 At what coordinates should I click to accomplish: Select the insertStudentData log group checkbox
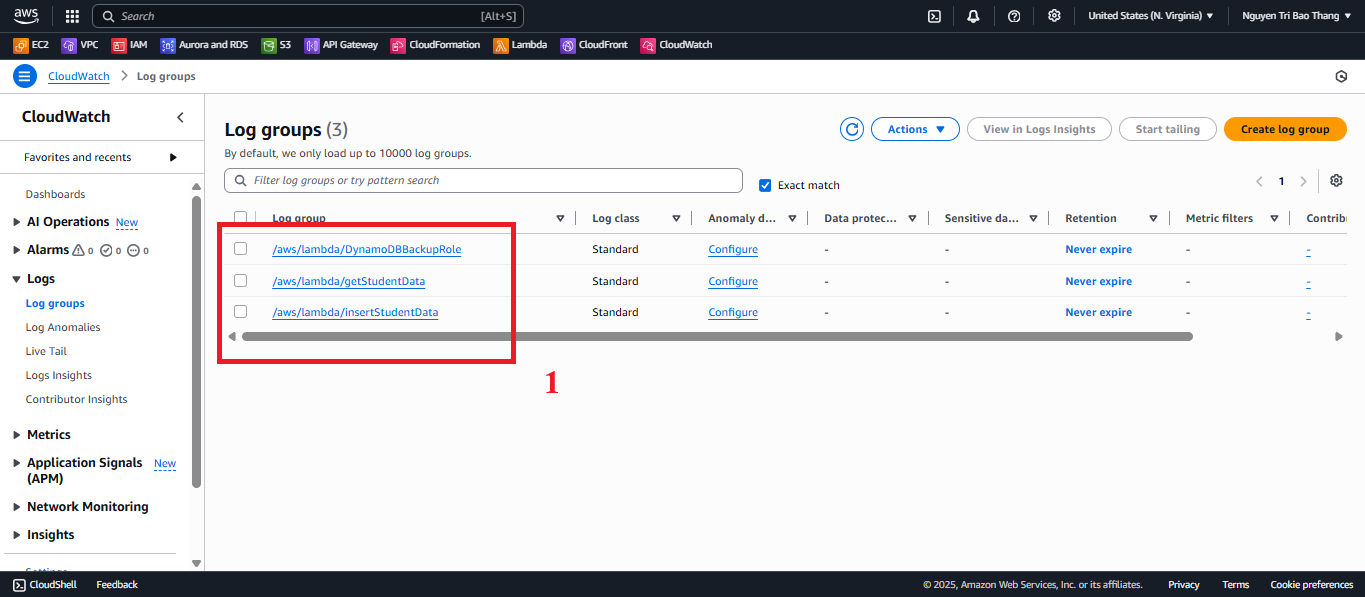(240, 311)
